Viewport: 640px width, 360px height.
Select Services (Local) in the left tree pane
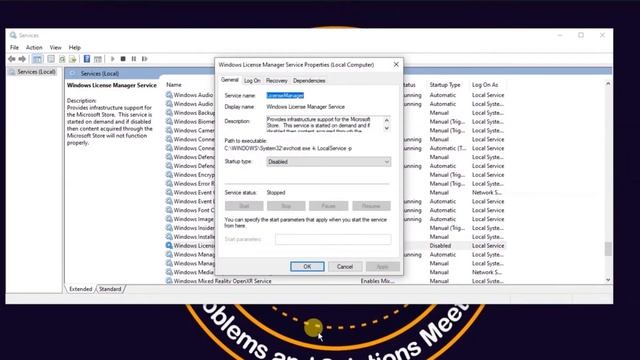pos(32,72)
